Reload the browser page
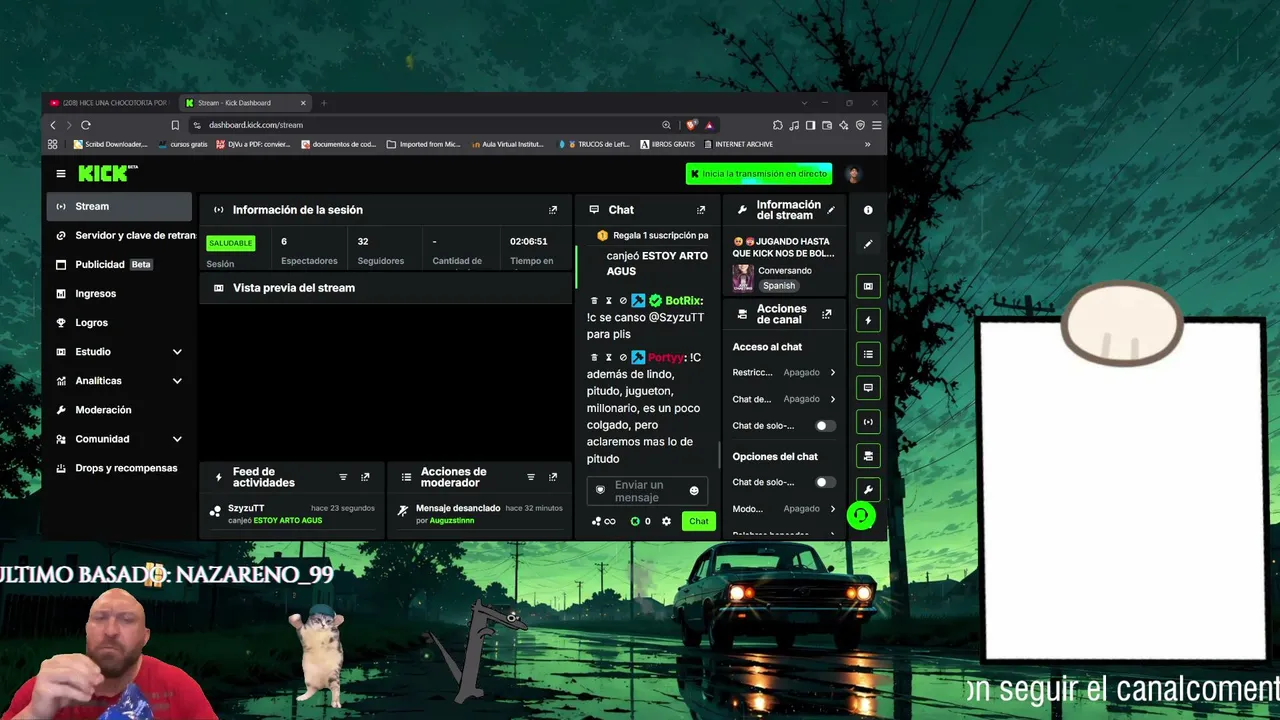Image resolution: width=1280 pixels, height=720 pixels. [86, 125]
